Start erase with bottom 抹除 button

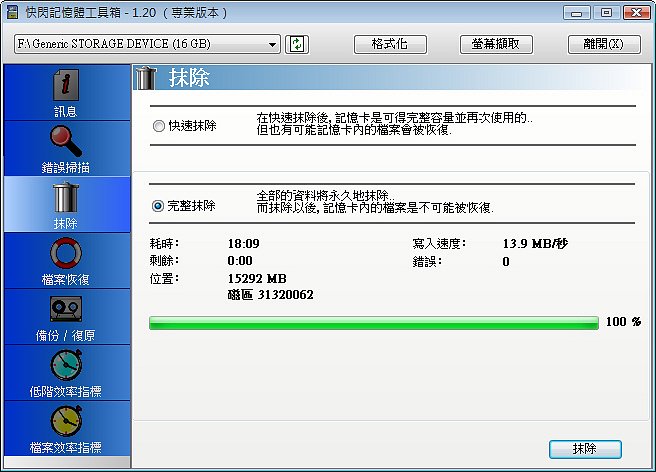pyautogui.click(x=585, y=449)
